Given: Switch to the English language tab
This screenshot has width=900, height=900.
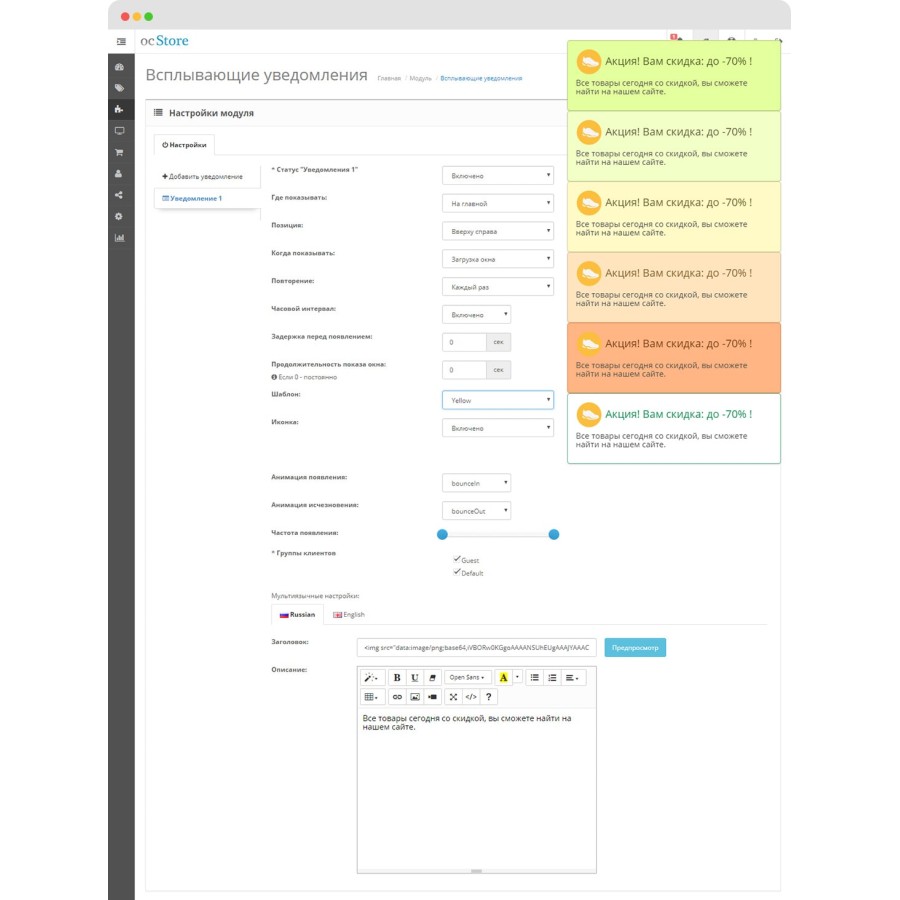Looking at the screenshot, I should pyautogui.click(x=348, y=614).
